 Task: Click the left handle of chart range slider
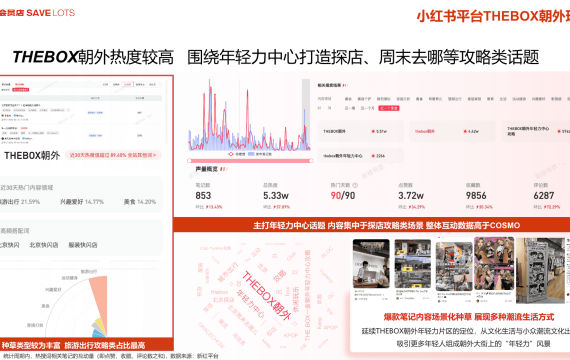[189, 160]
